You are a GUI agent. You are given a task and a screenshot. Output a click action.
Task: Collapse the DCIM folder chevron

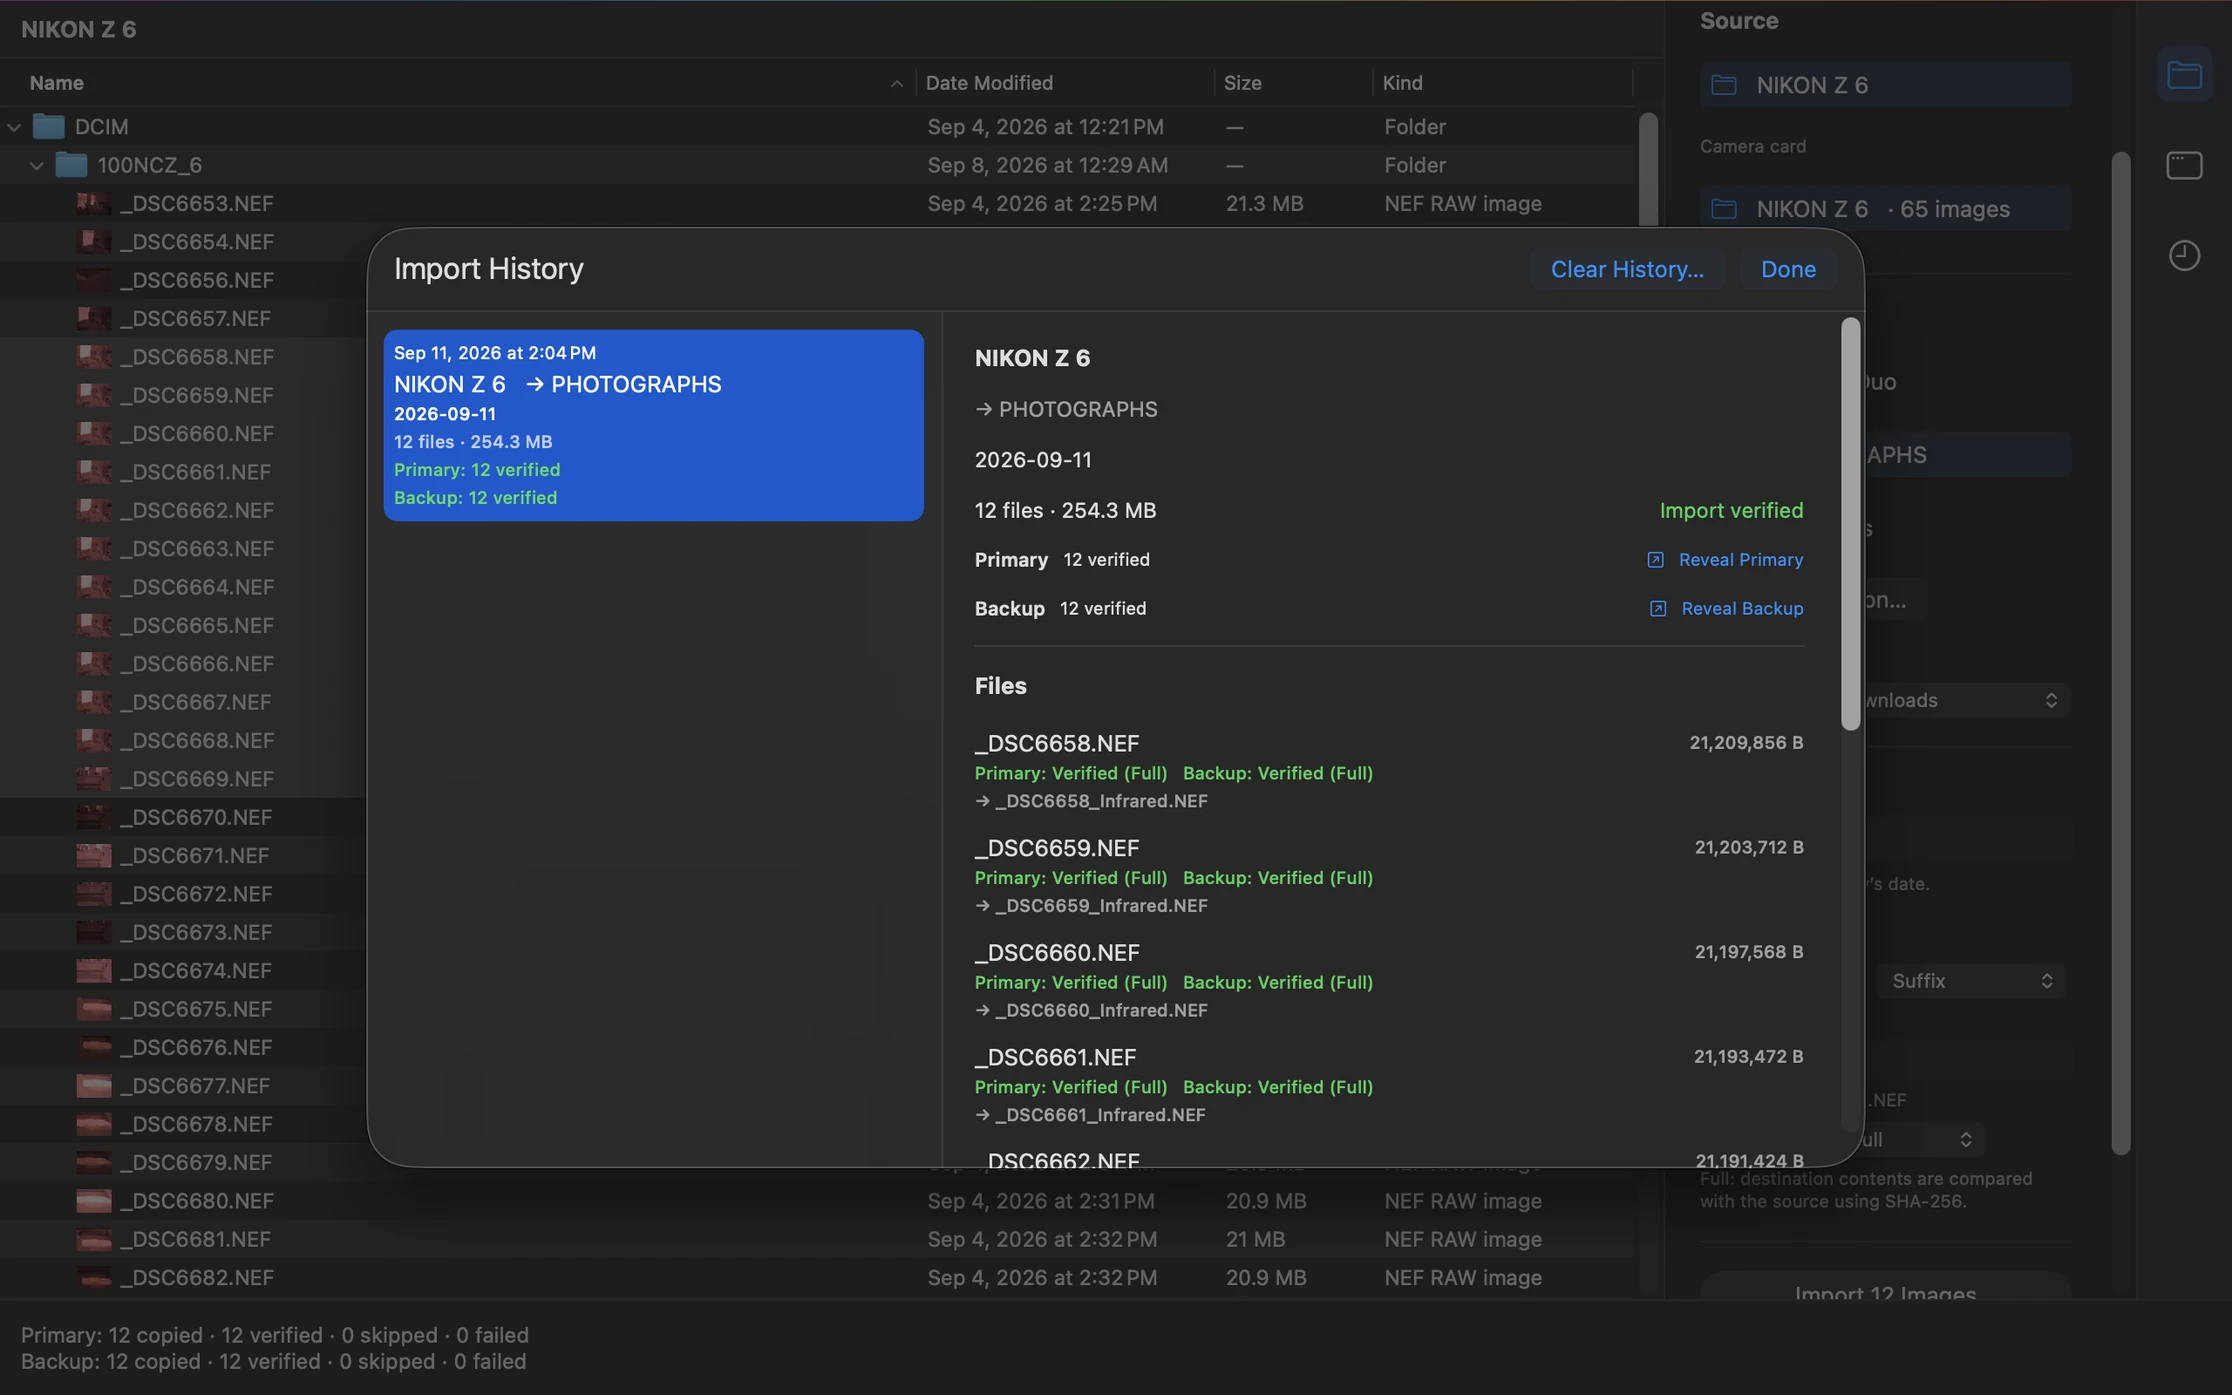[14, 127]
